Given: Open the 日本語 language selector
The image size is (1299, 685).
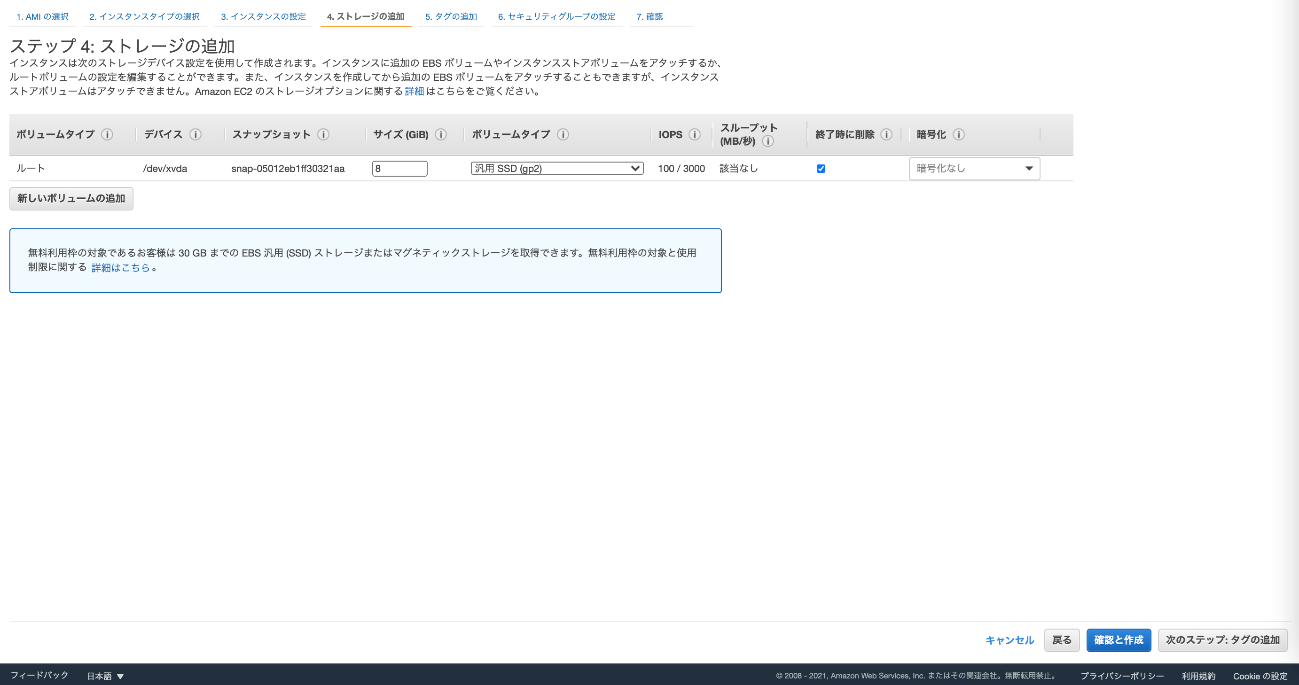Looking at the screenshot, I should click(105, 676).
